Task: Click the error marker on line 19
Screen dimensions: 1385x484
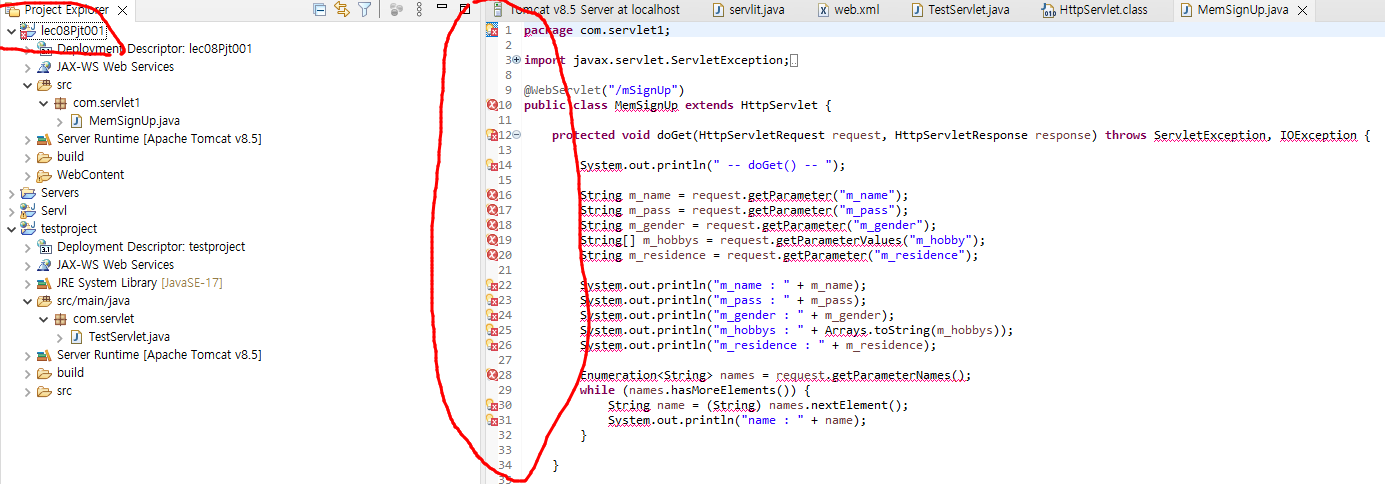Action: tap(491, 240)
